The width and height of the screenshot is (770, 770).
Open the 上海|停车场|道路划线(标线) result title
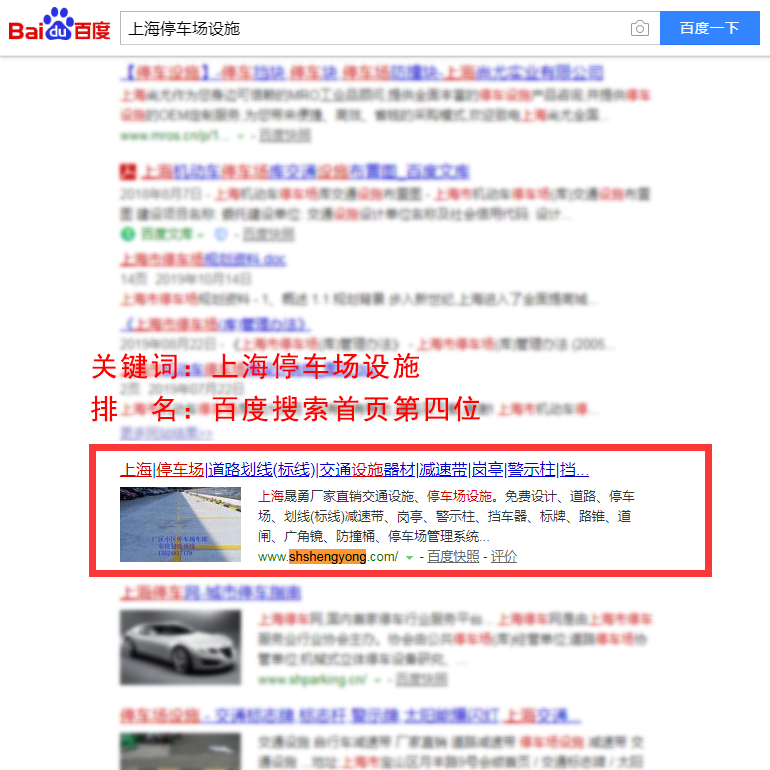354,469
